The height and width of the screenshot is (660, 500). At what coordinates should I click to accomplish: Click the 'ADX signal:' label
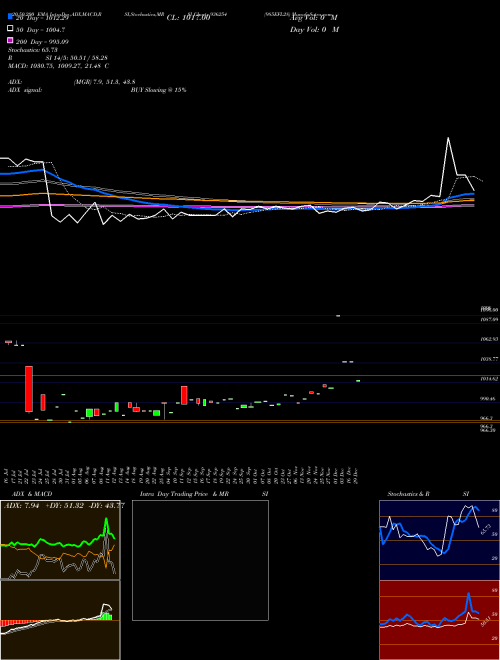click(x=25, y=90)
